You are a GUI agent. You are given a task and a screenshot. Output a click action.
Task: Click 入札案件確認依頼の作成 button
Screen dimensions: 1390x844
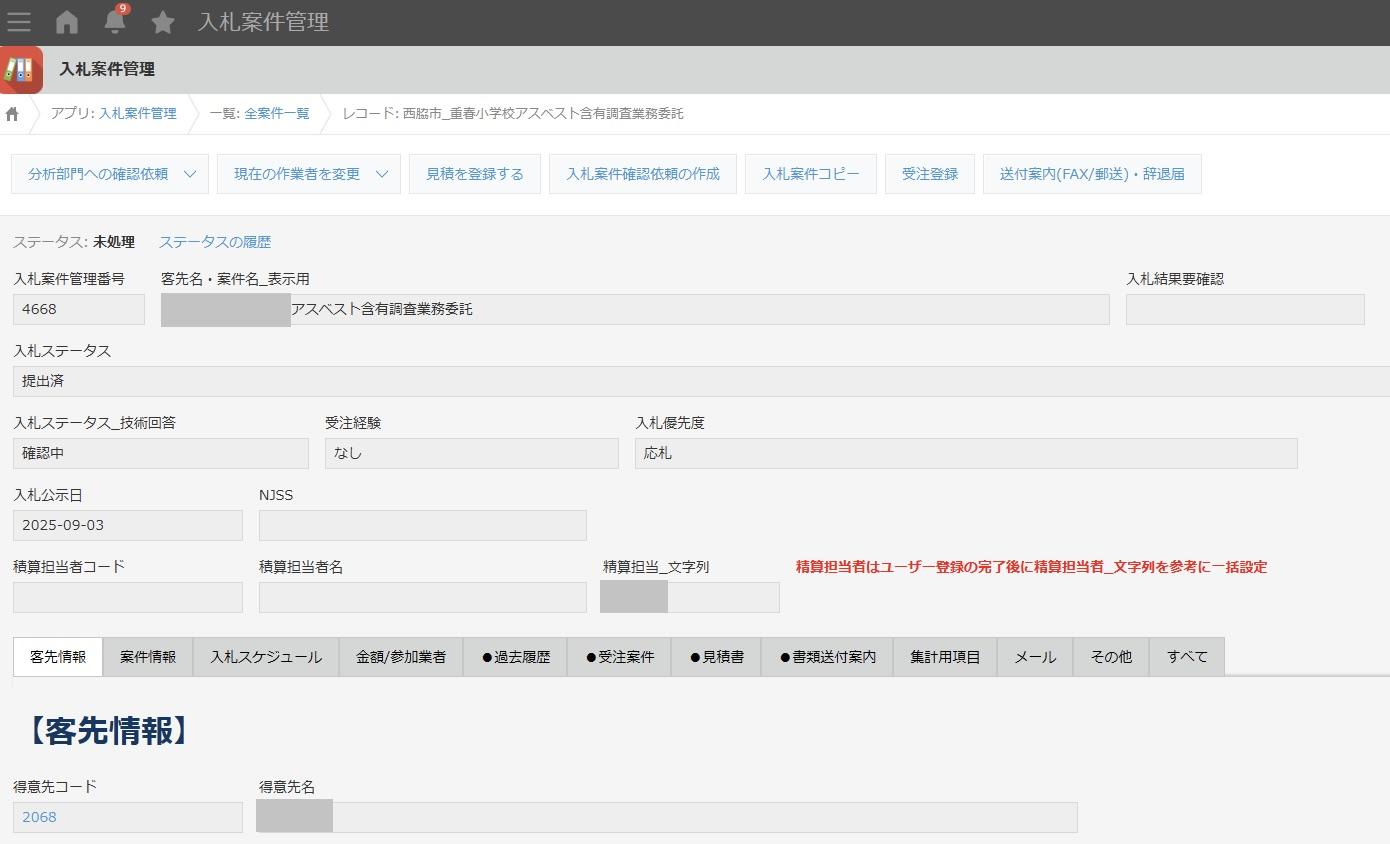coord(643,174)
